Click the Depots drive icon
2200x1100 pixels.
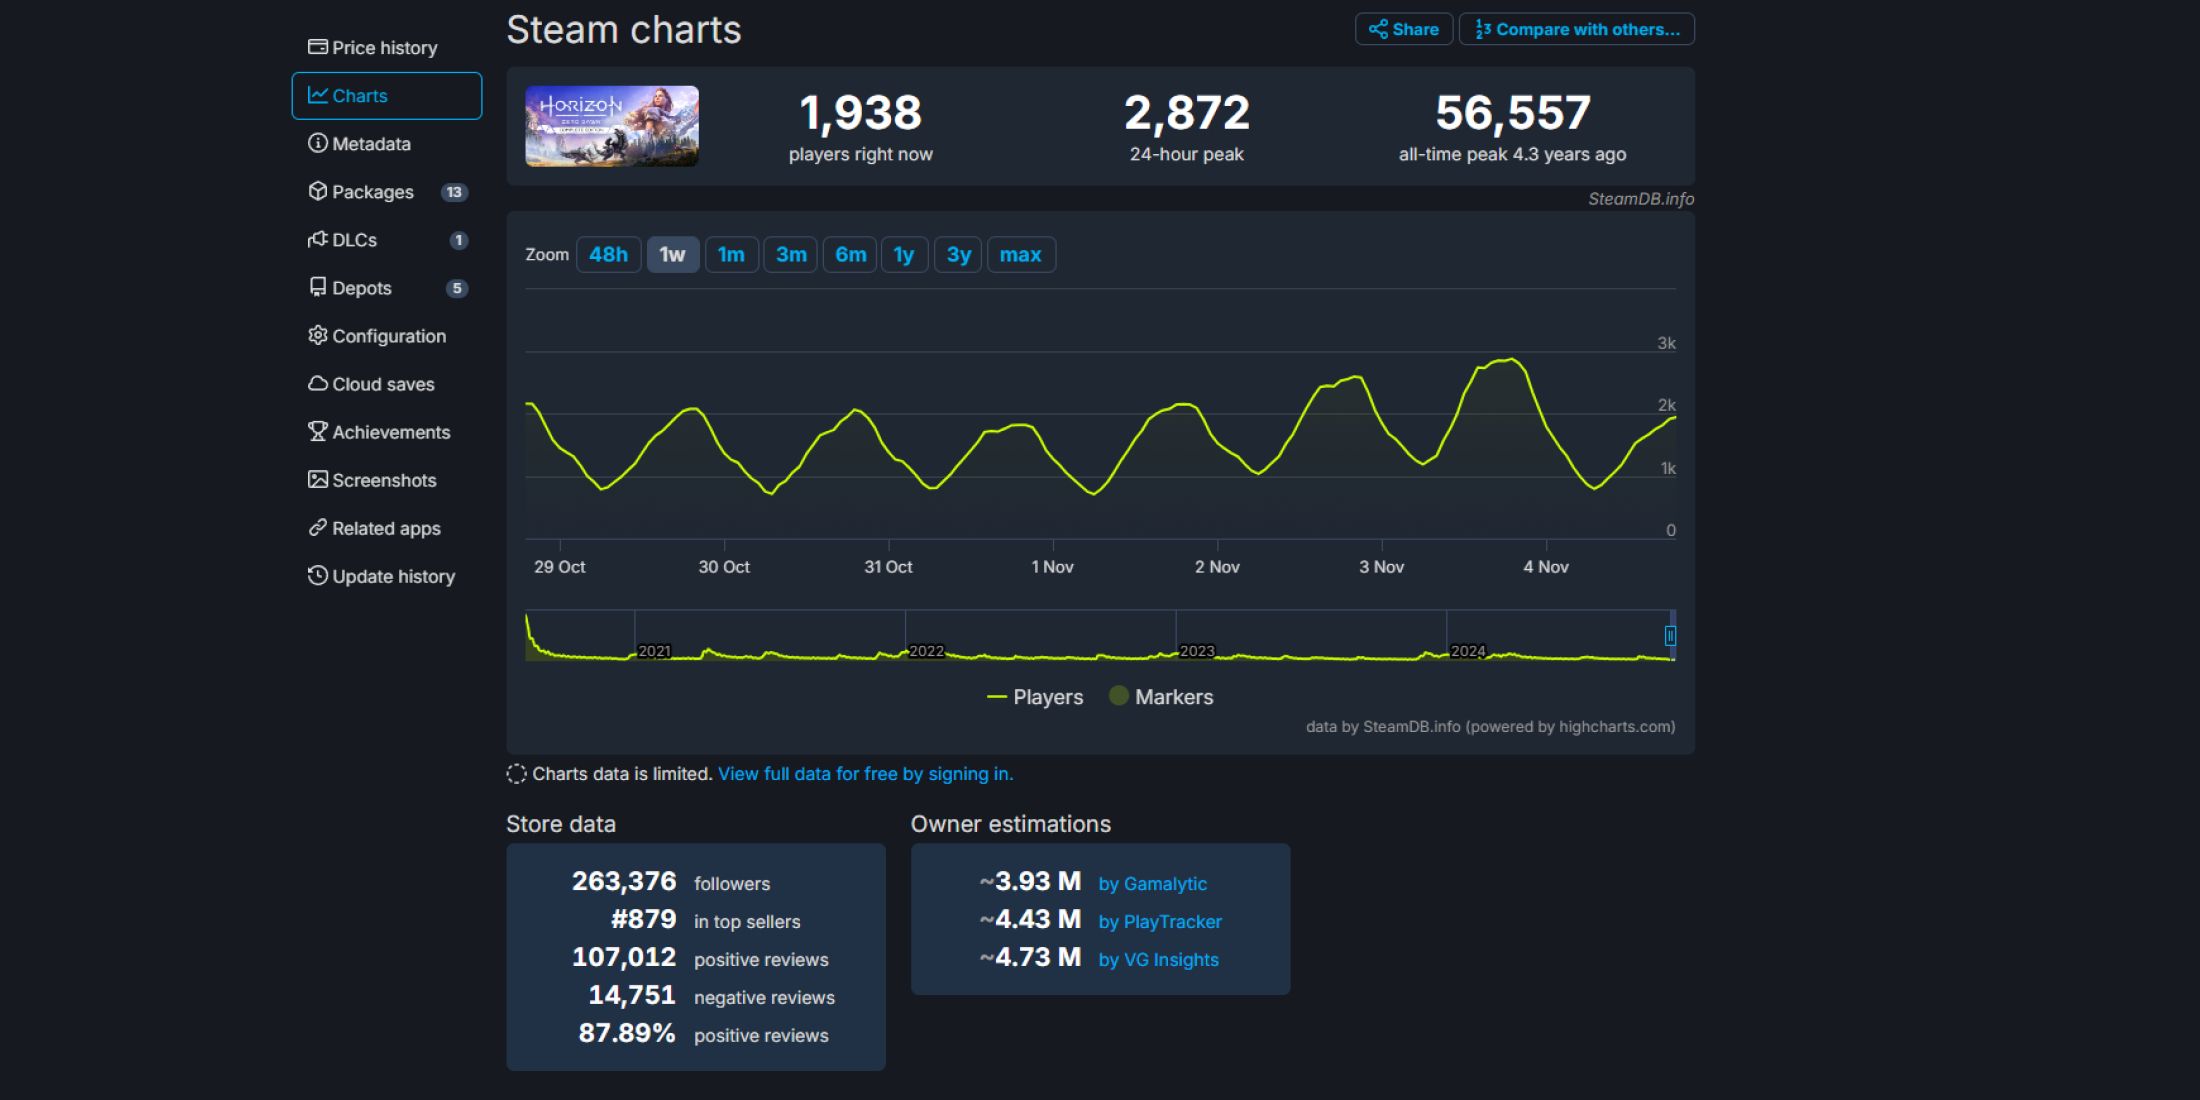[317, 287]
